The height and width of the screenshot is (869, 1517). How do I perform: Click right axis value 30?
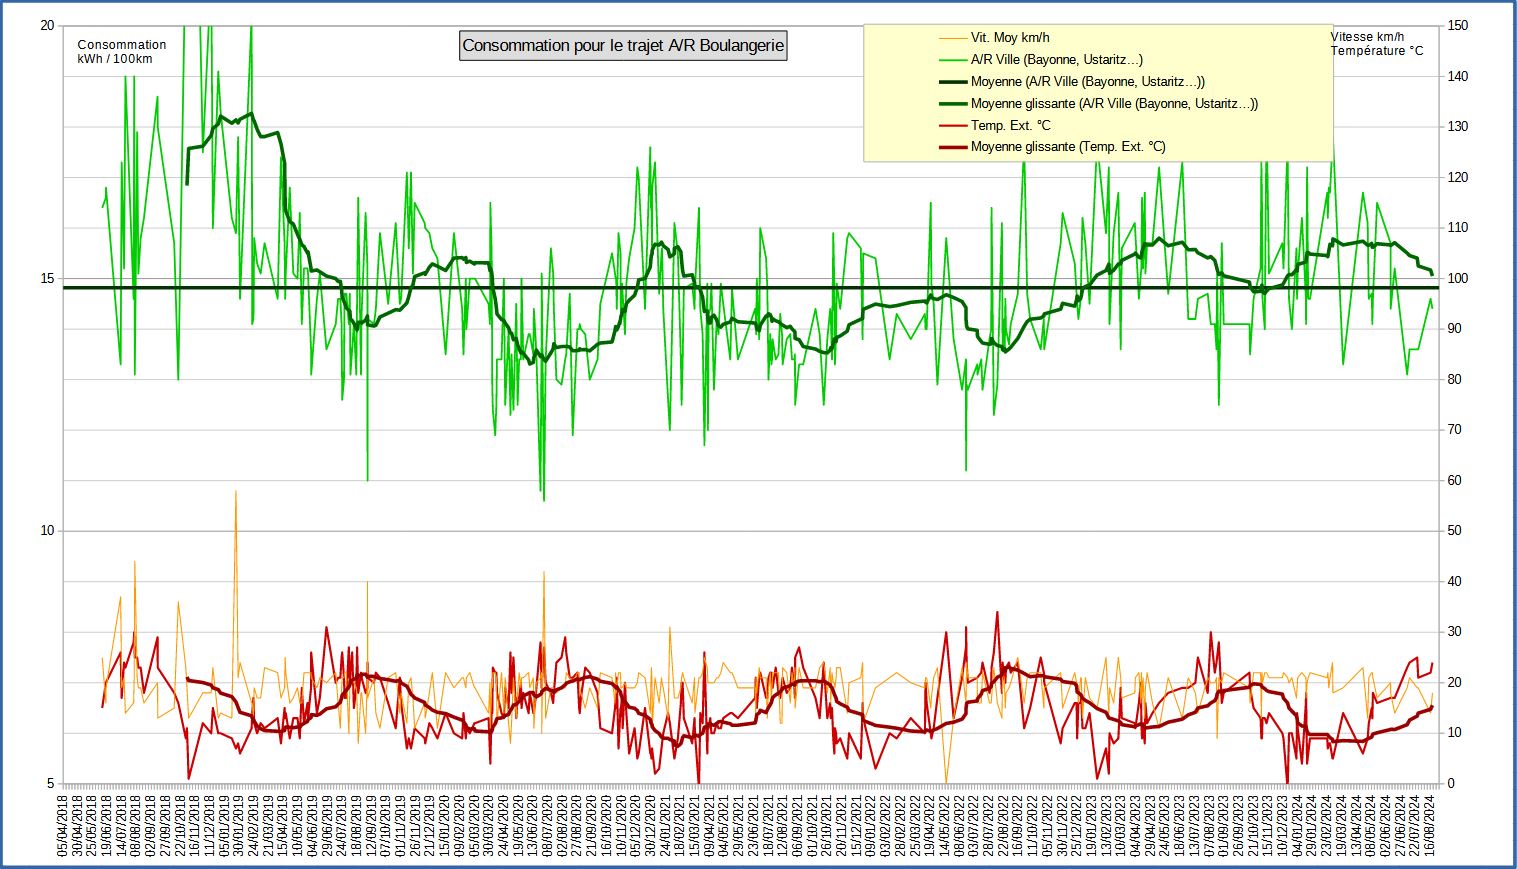click(1455, 632)
